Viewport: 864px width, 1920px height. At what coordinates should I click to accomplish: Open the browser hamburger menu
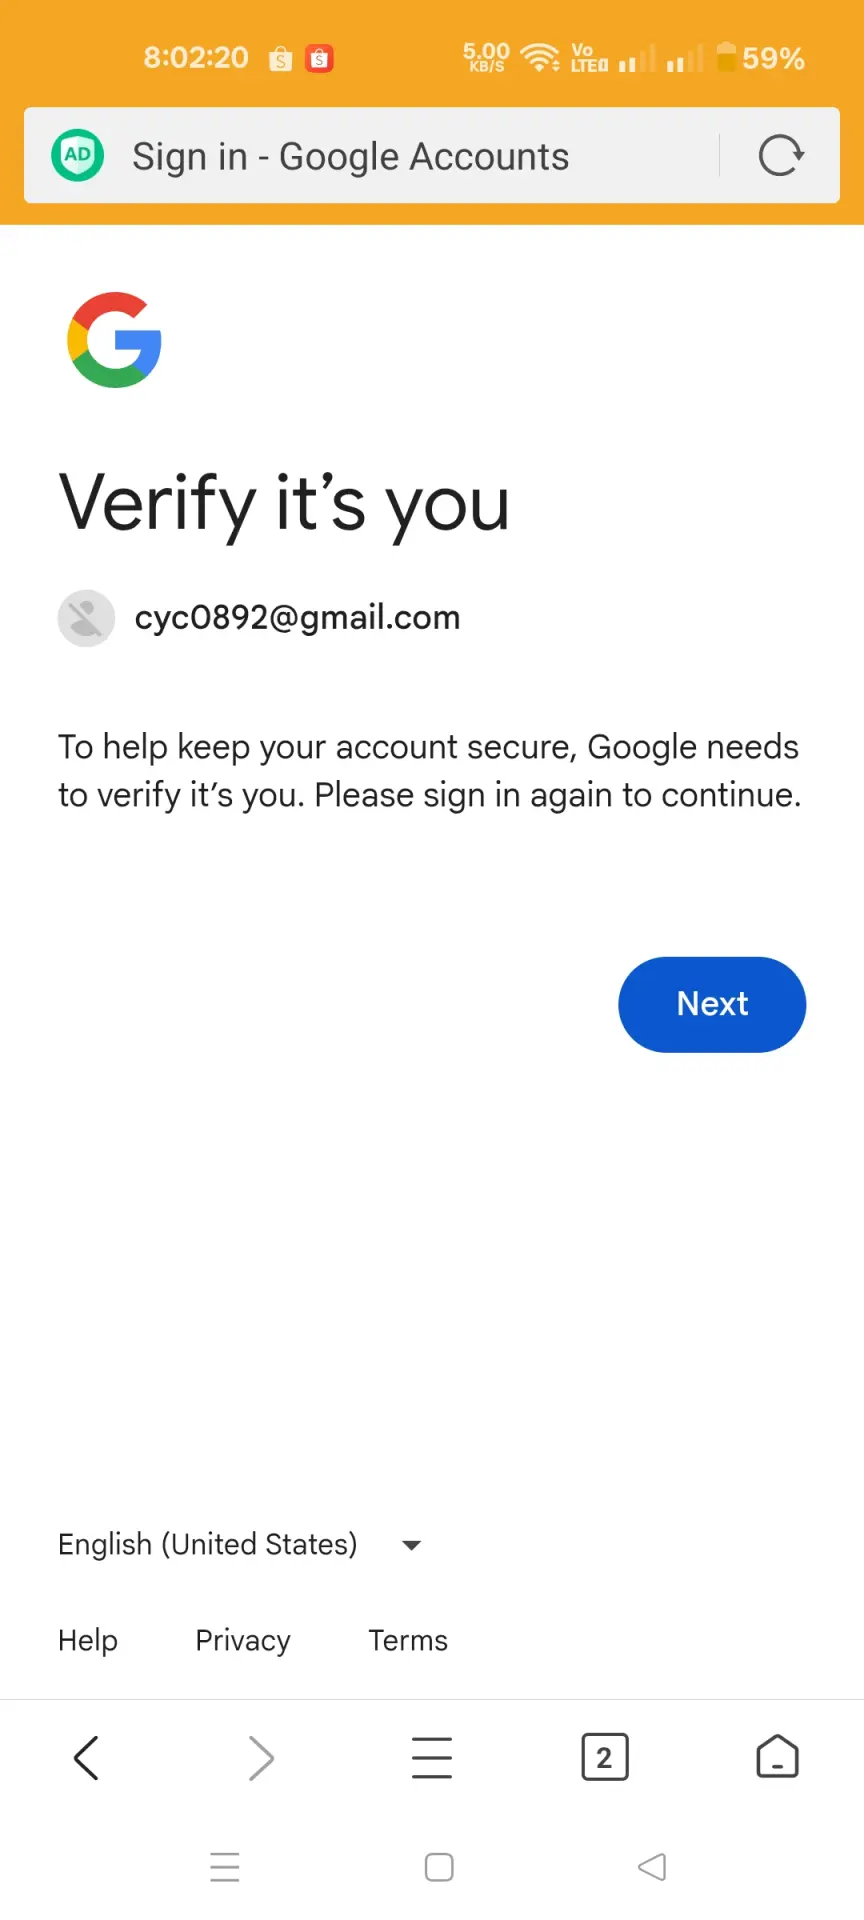click(432, 1757)
